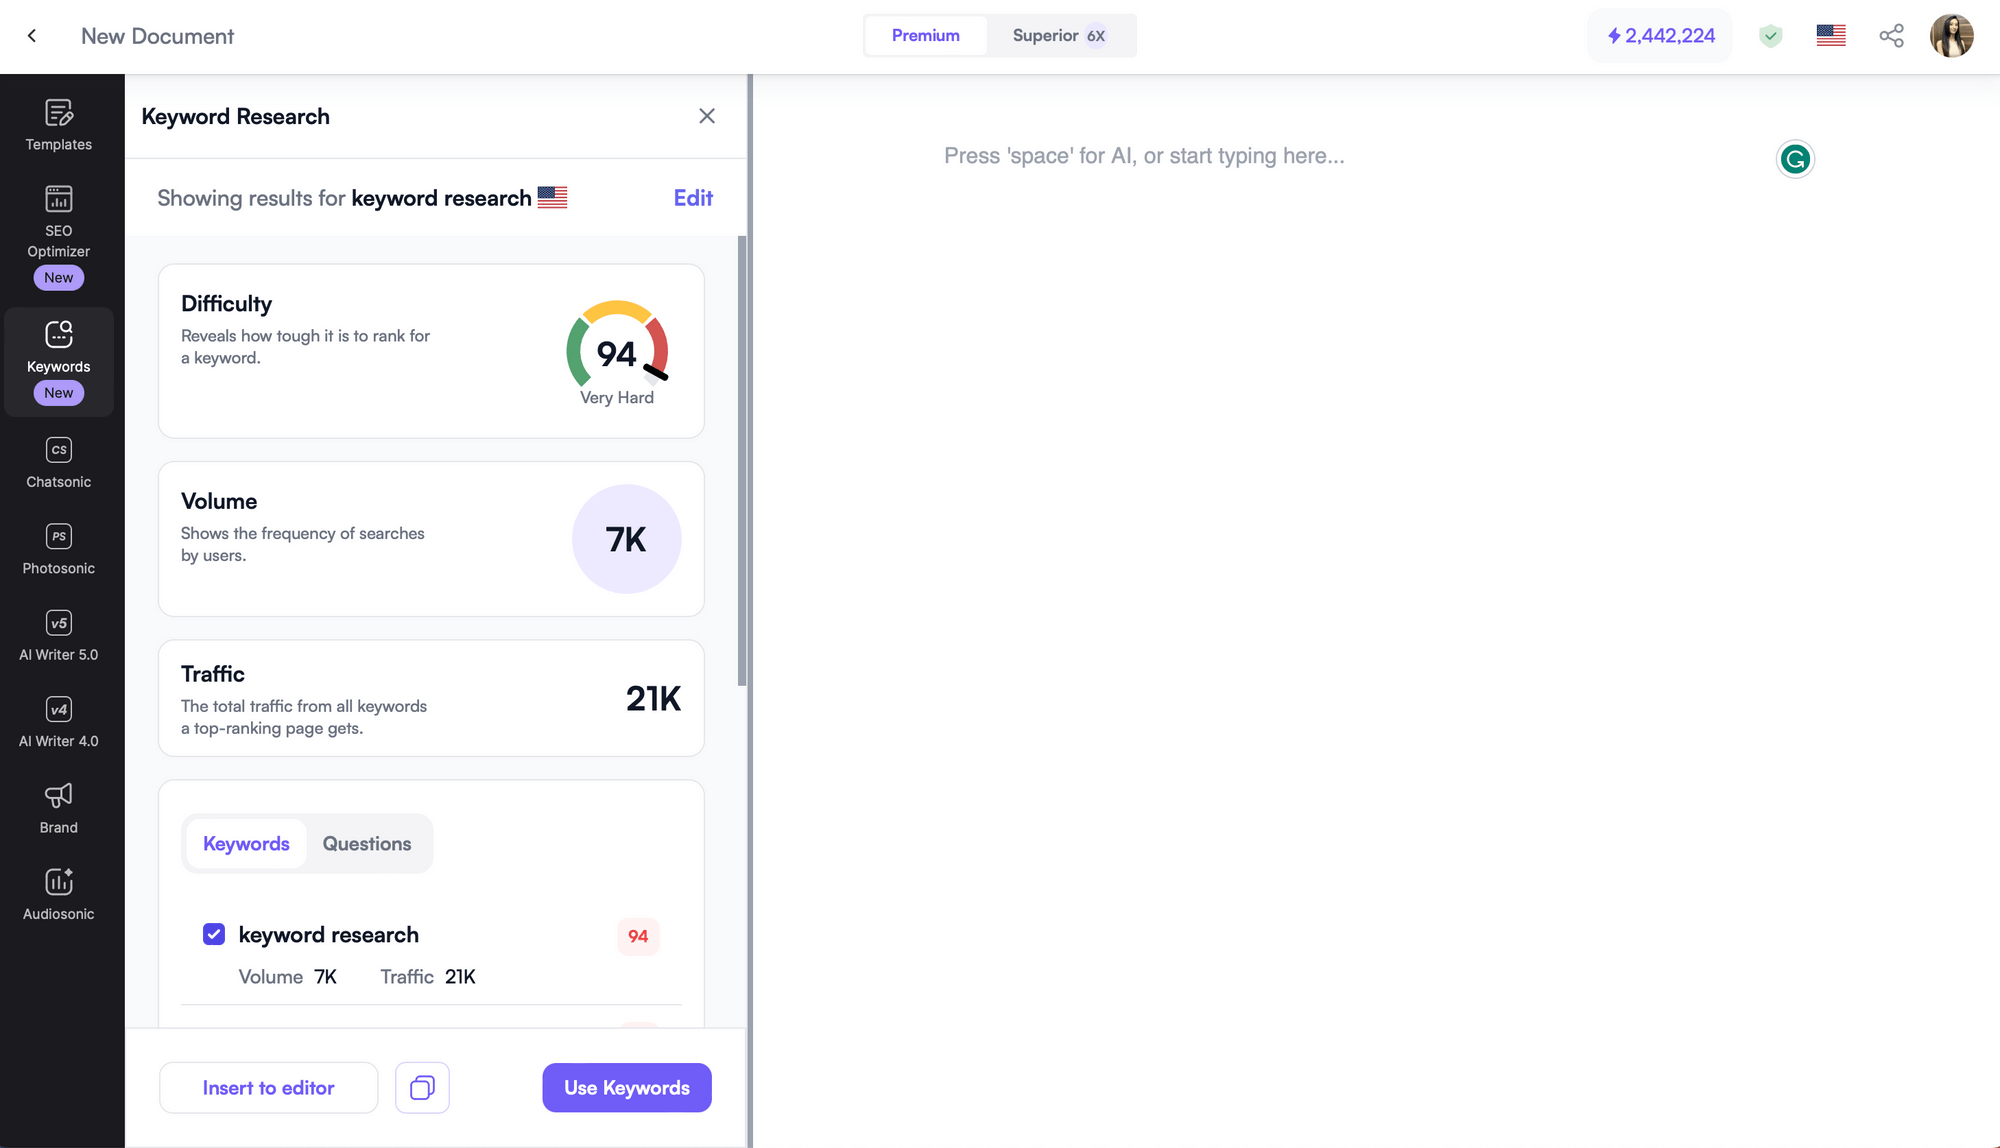Copy keyword data to clipboard
This screenshot has height=1148, width=2000.
click(x=422, y=1086)
